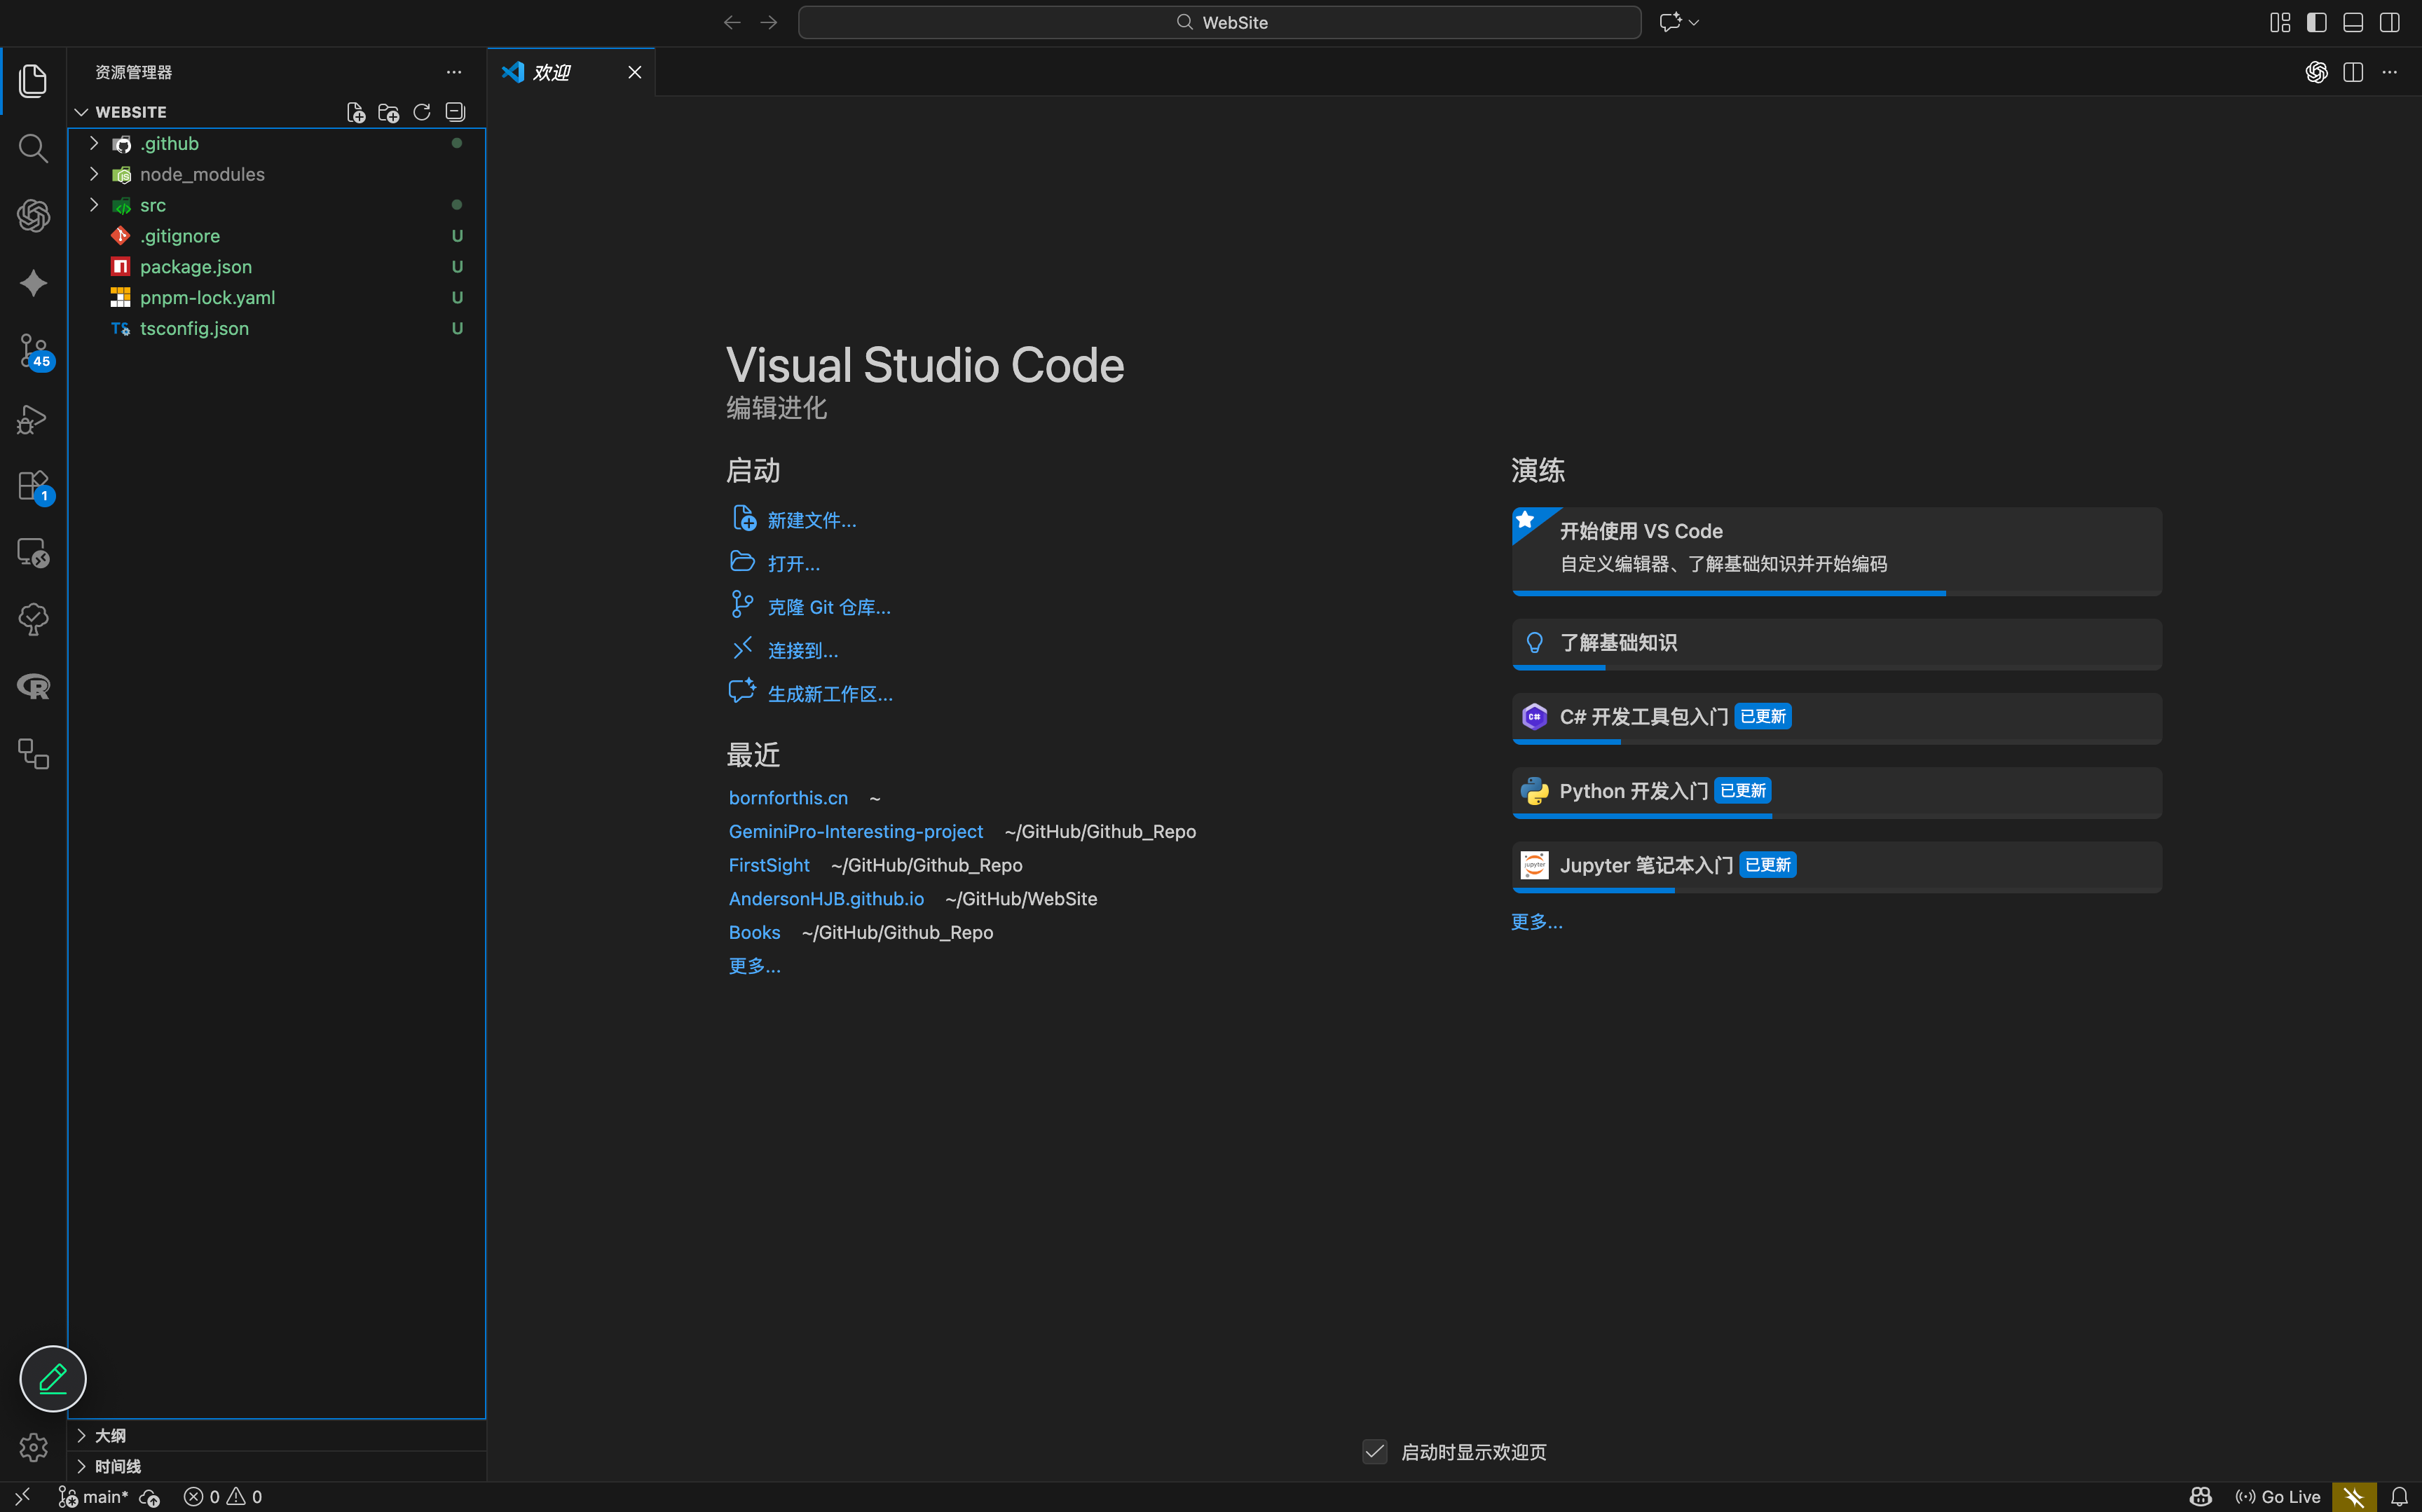2422x1512 pixels.
Task: Open the sparkle star view in activity bar
Action: 33,284
